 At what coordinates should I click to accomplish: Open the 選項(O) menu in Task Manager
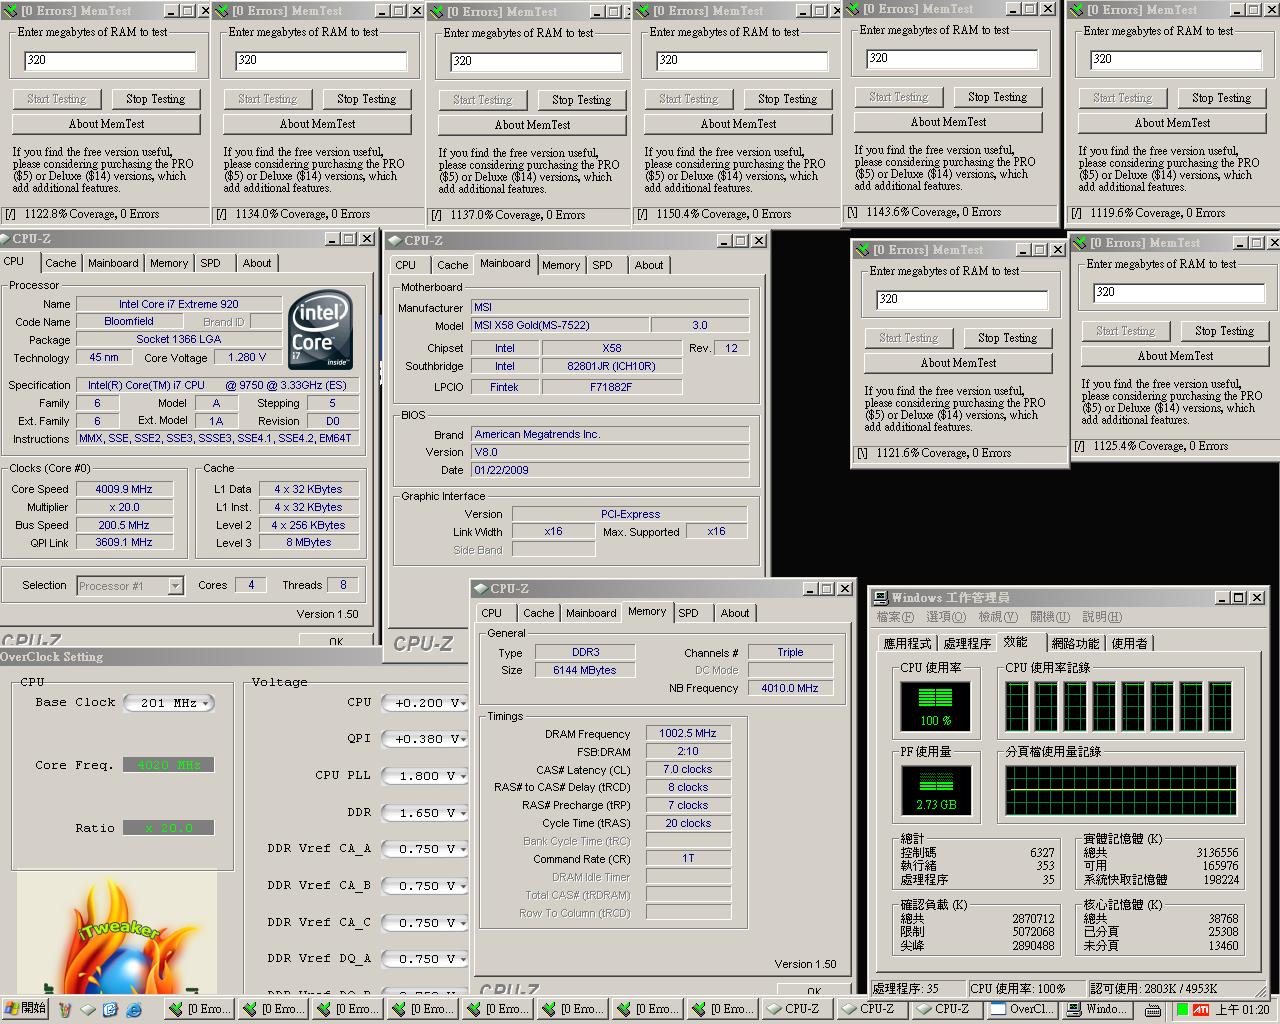[x=946, y=617]
